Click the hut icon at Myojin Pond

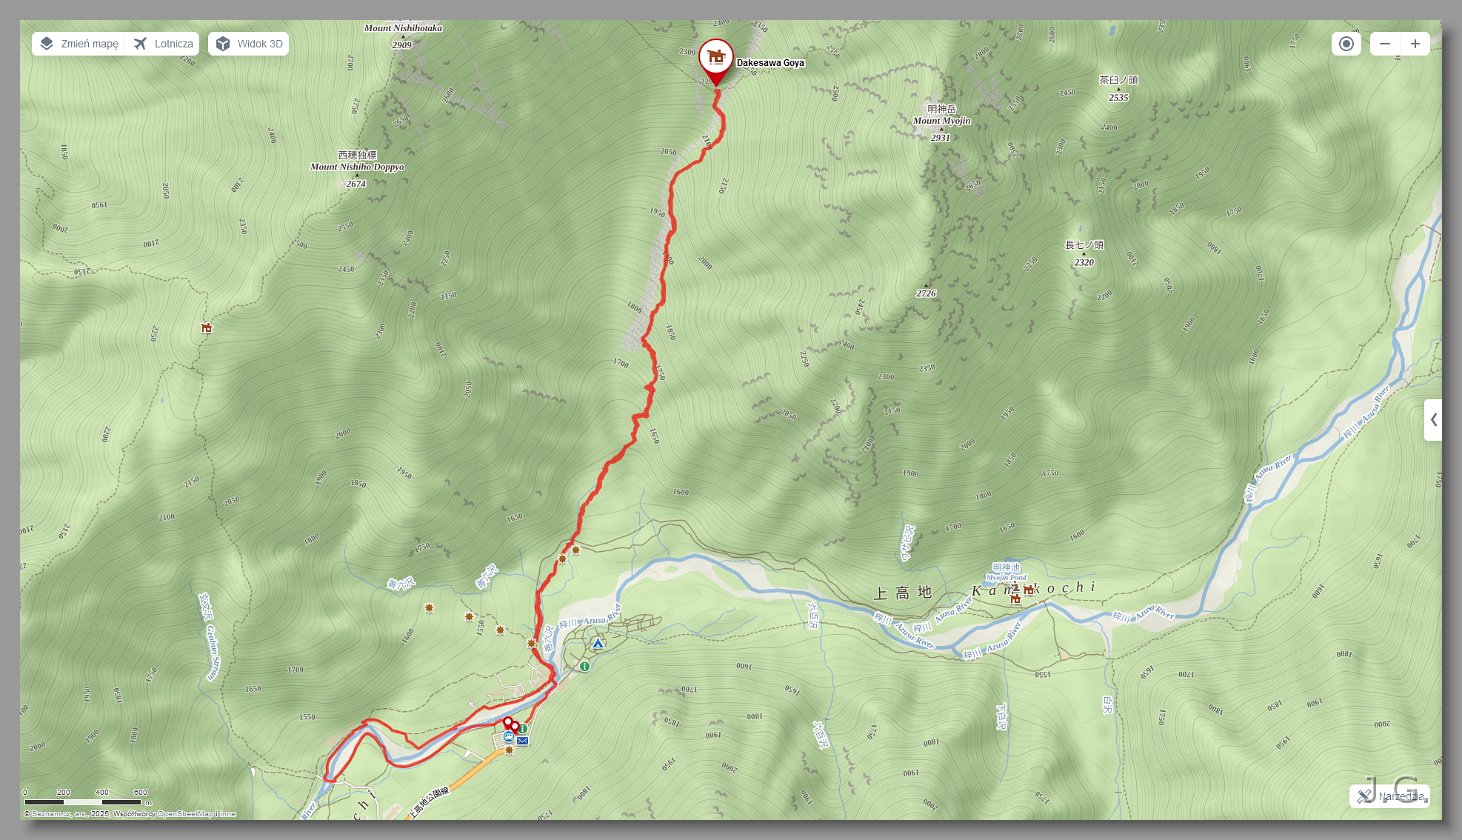click(x=1015, y=599)
